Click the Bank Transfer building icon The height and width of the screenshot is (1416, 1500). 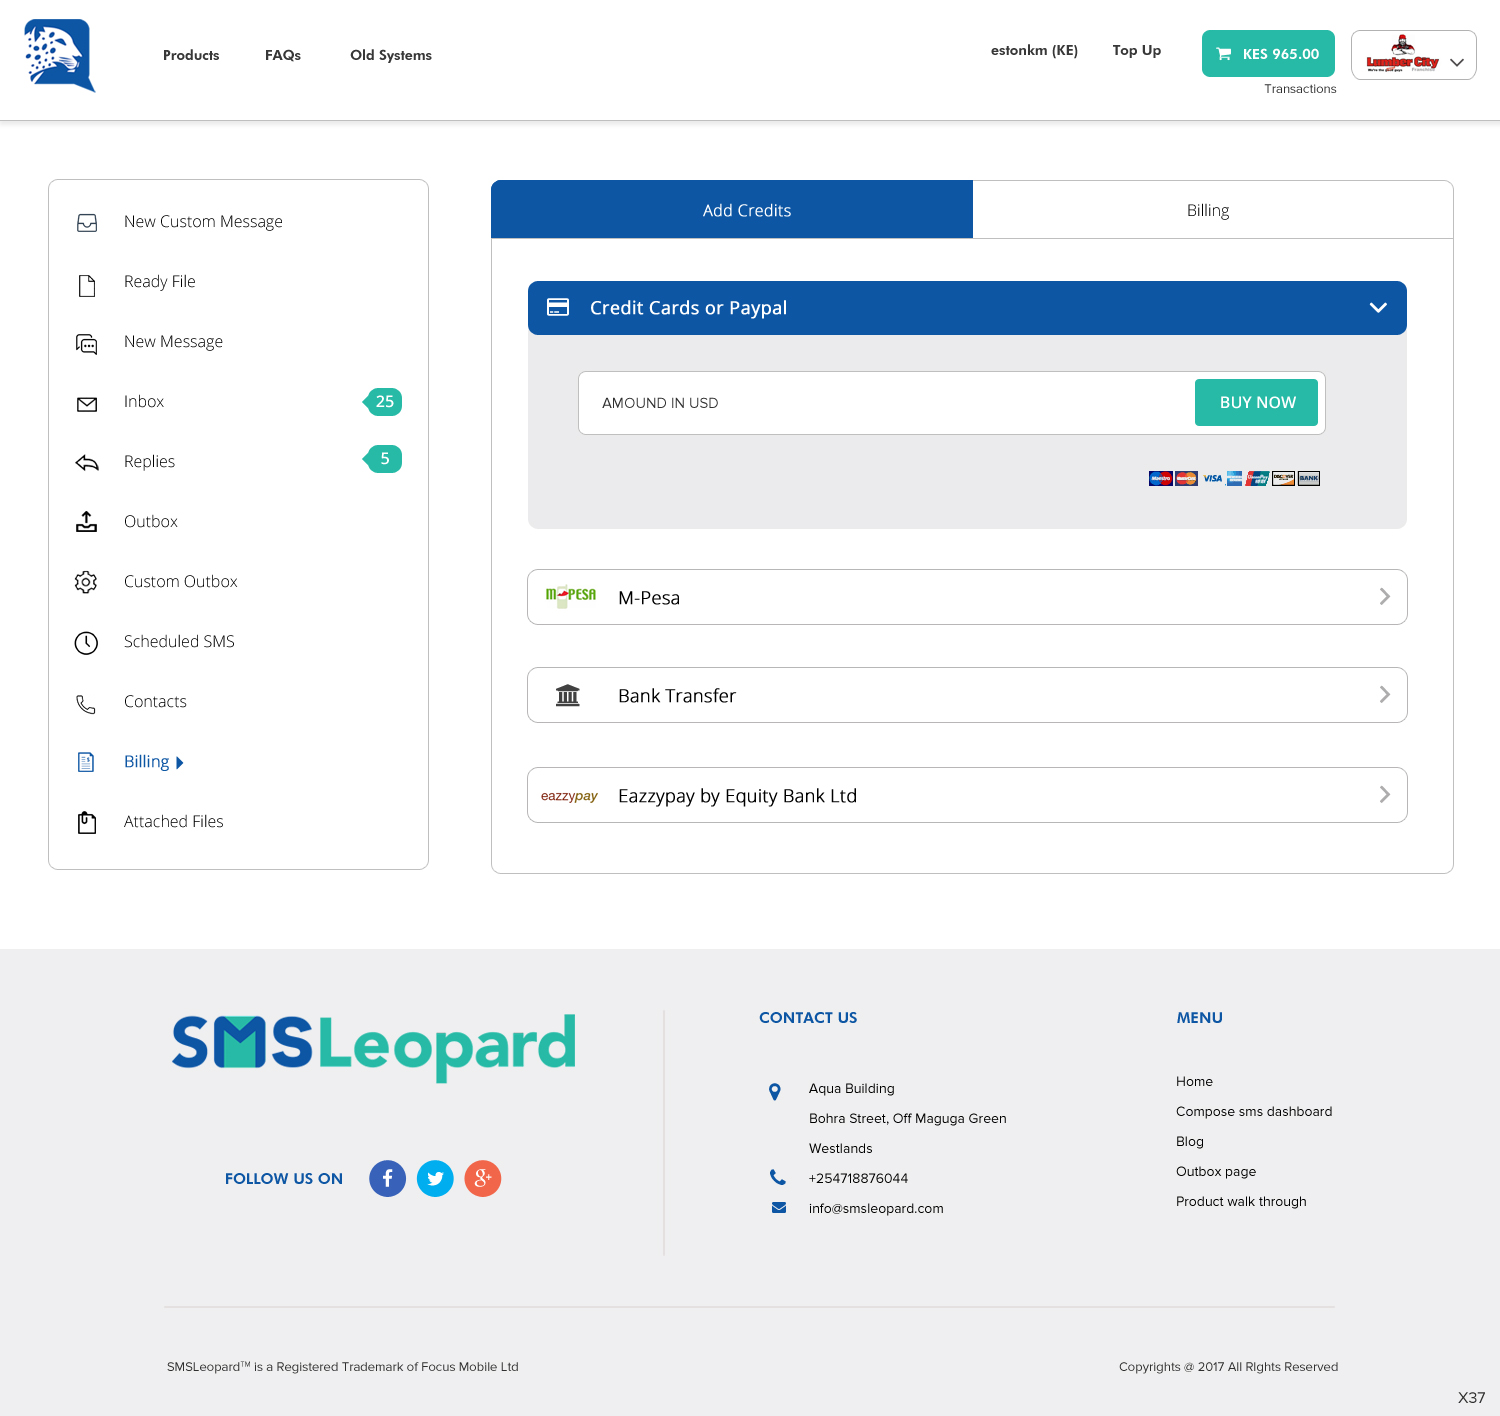tap(568, 695)
